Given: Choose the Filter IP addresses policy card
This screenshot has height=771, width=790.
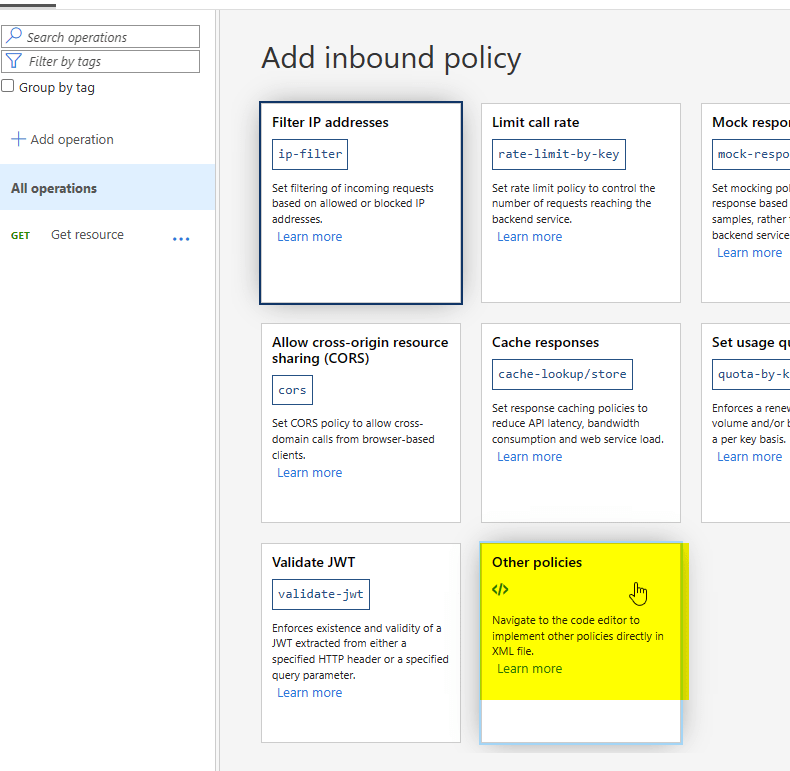Looking at the screenshot, I should tap(361, 203).
